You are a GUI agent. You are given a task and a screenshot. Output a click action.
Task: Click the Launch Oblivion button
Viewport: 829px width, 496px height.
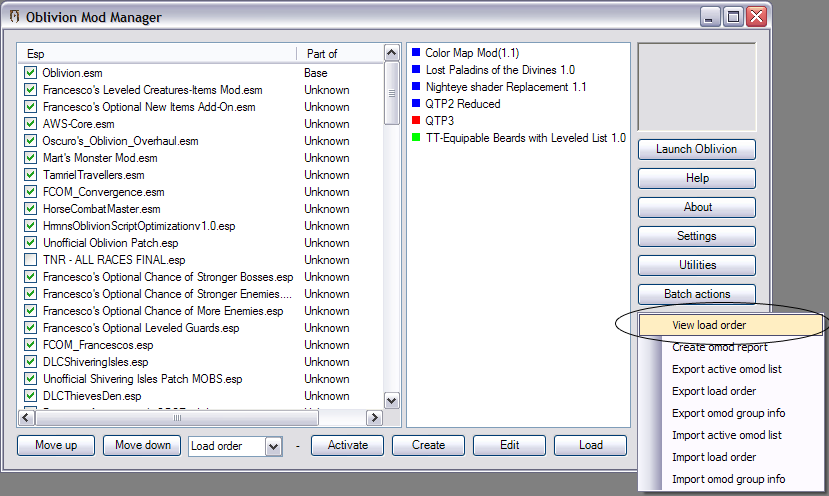click(697, 149)
